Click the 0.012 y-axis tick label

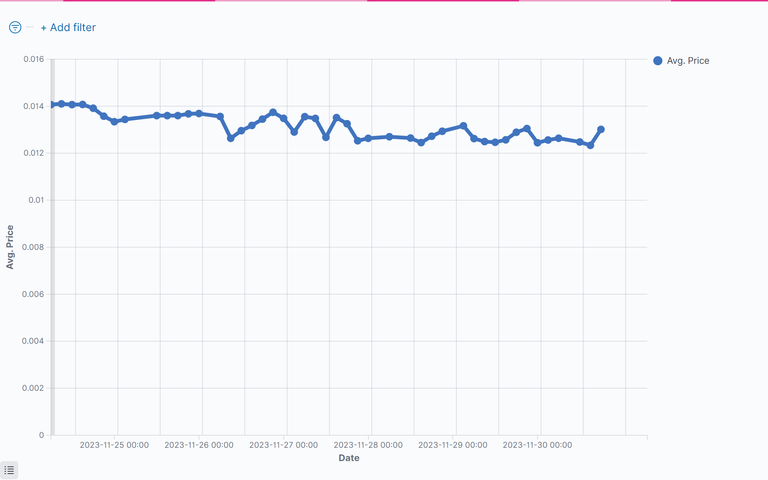pos(34,153)
